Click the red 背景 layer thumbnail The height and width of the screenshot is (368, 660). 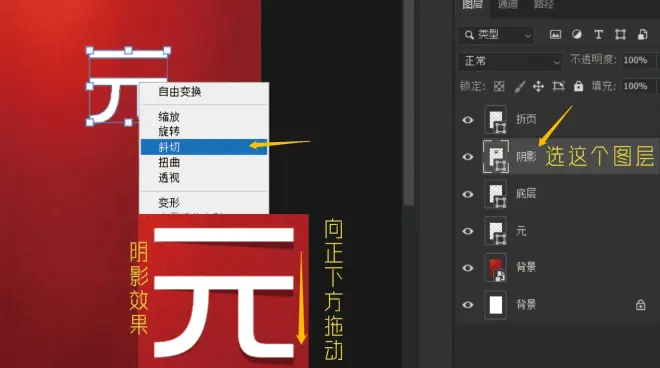pyautogui.click(x=495, y=267)
